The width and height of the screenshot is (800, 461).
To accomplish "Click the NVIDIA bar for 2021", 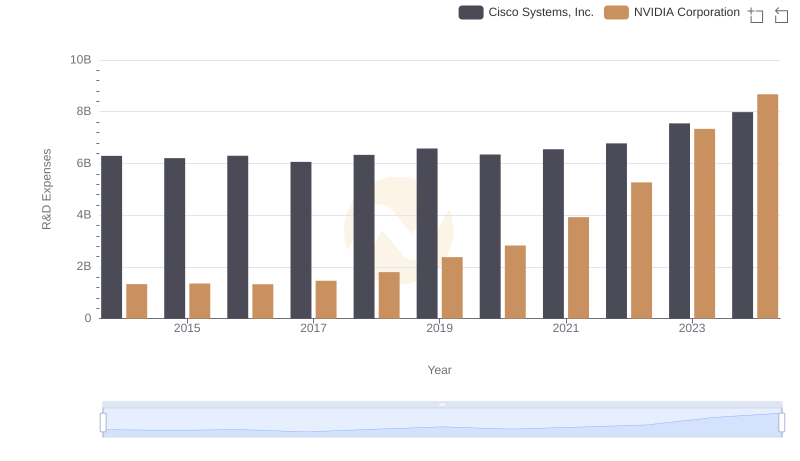I will tap(579, 268).
